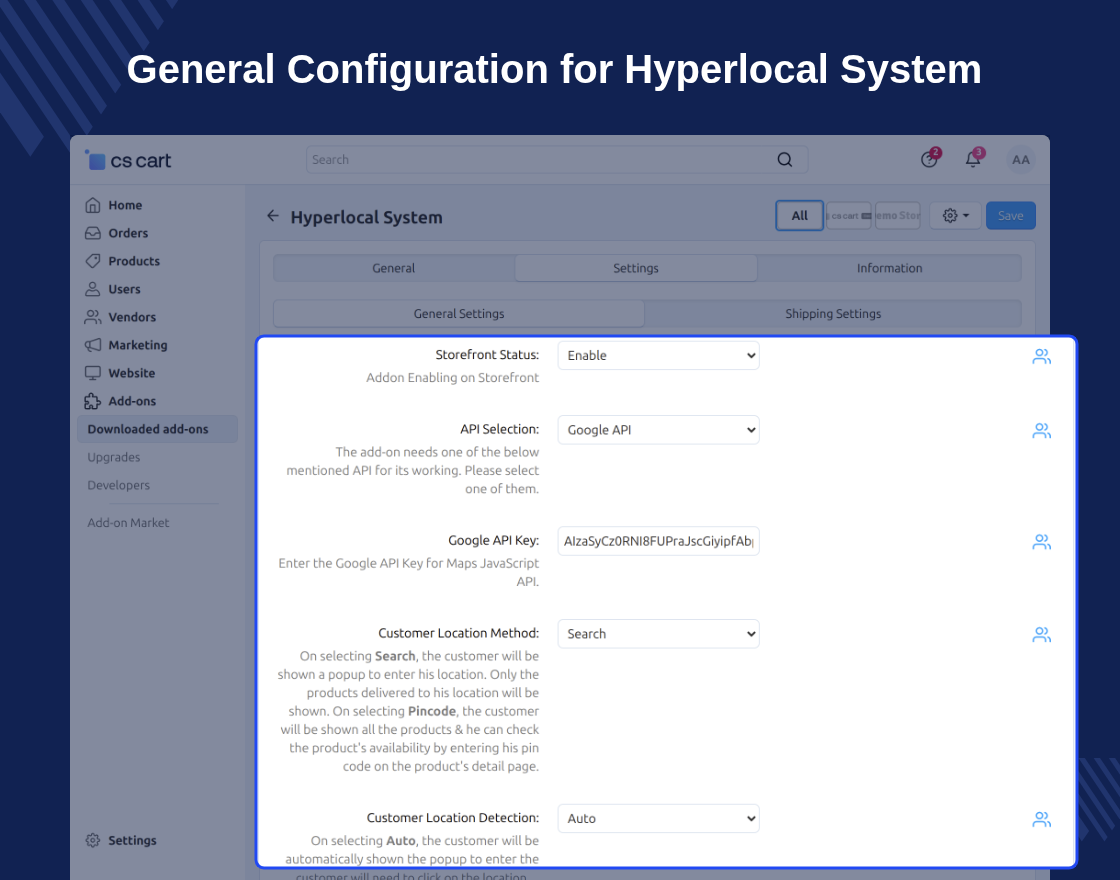This screenshot has height=880, width=1120.
Task: Click the Settings gear icon in sidebar
Action: point(93,840)
